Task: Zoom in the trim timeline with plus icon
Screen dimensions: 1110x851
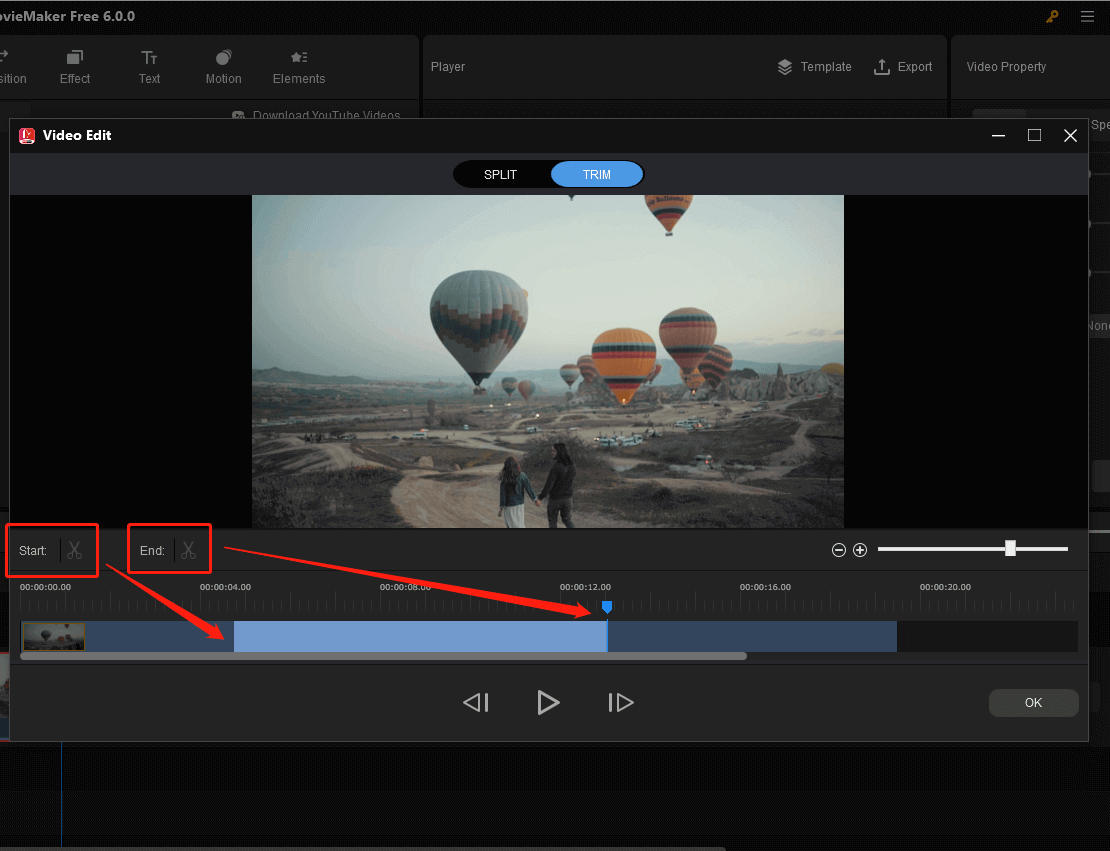Action: pos(860,549)
